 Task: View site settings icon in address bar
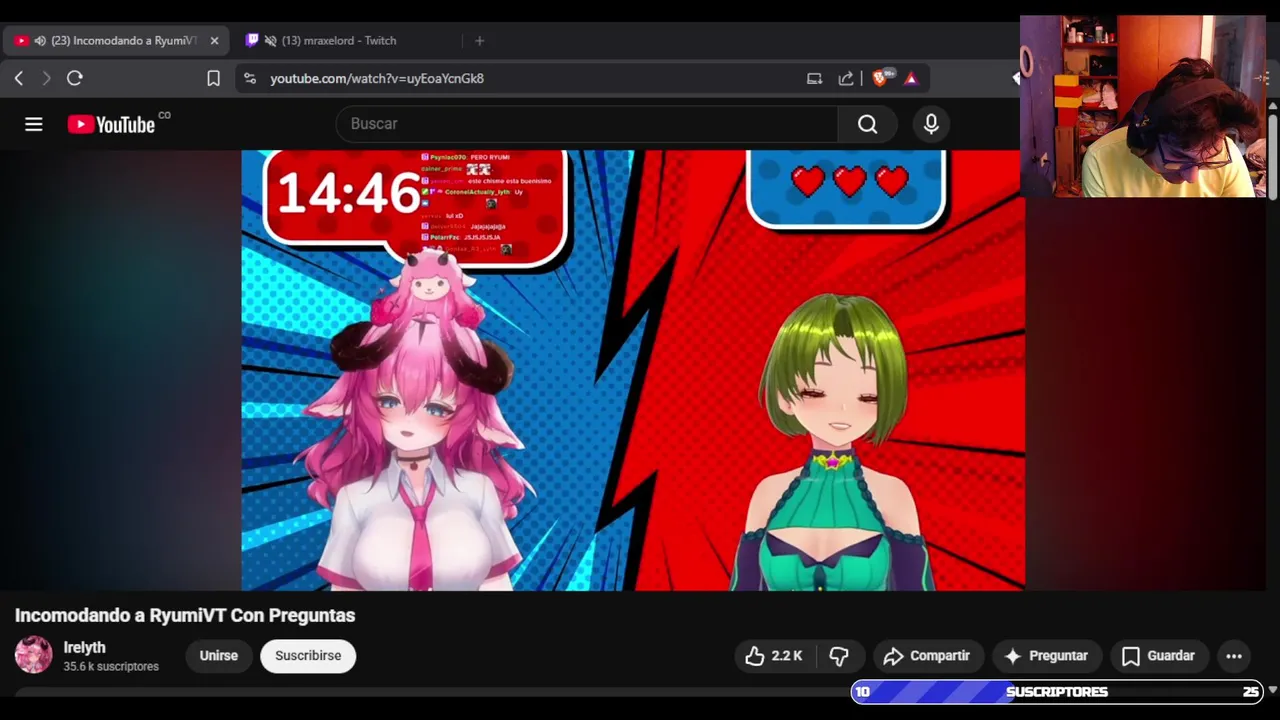250,78
